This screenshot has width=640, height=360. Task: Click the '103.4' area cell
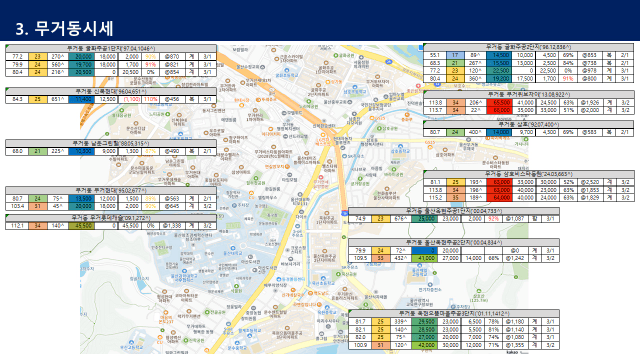point(17,206)
